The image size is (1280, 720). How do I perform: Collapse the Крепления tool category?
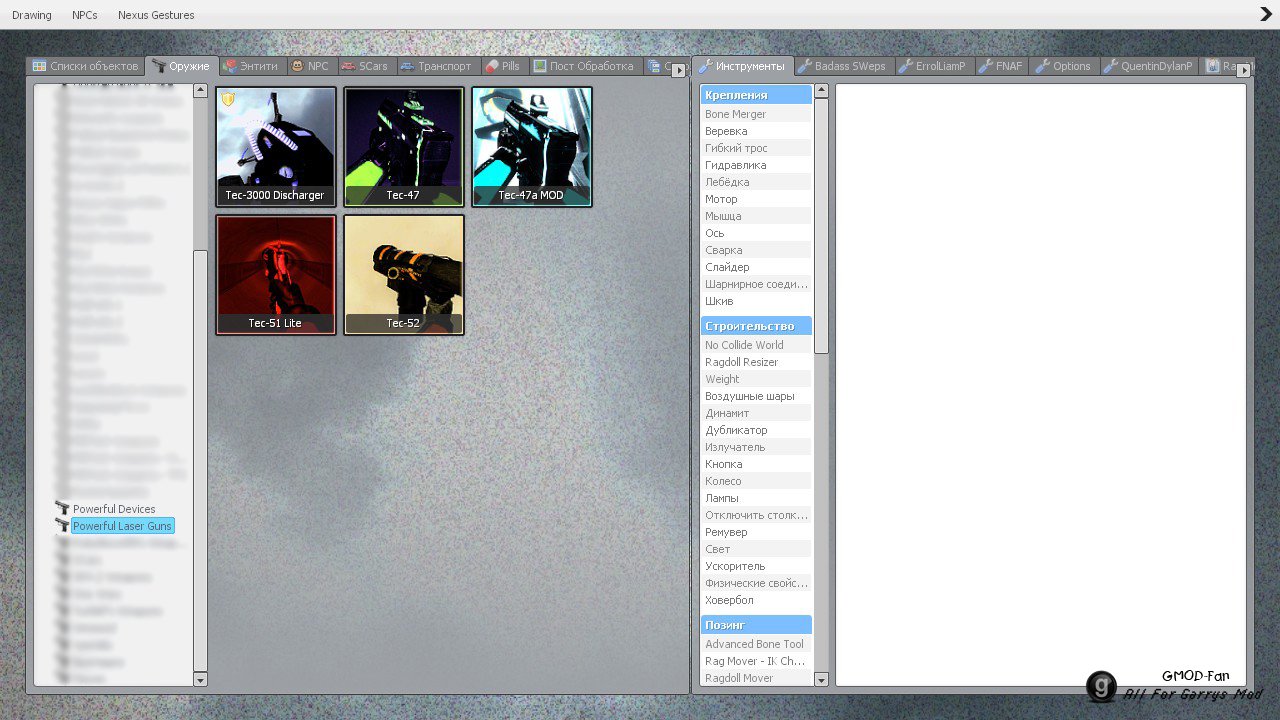point(756,95)
